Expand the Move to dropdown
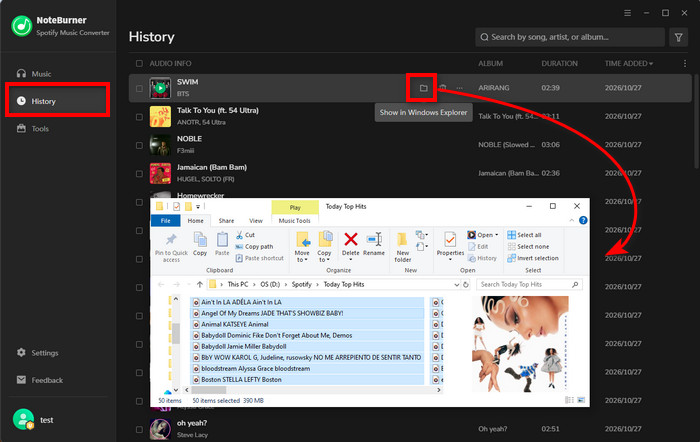Screen dimensions: 700x442 pos(302,259)
